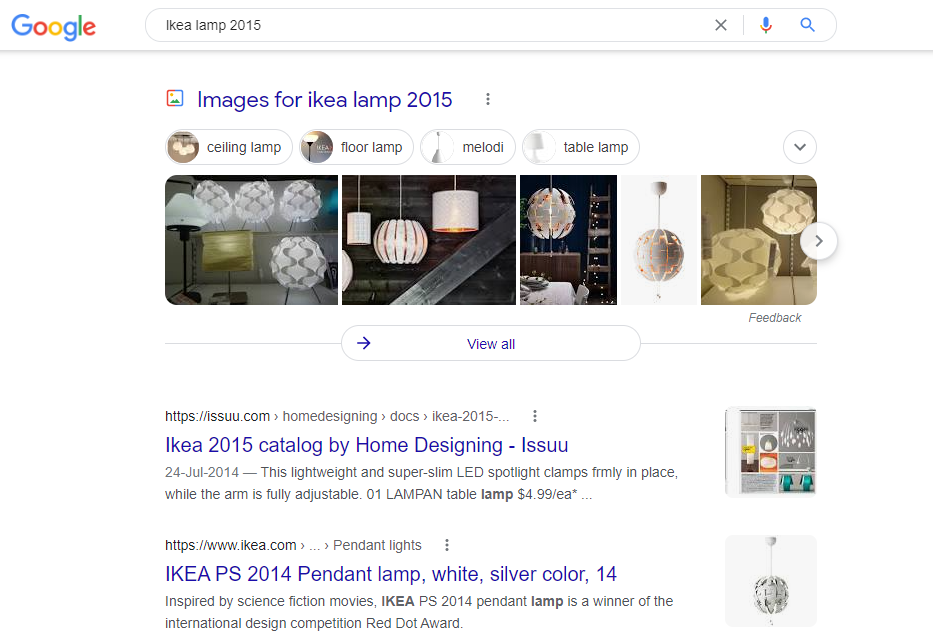Click the blue magnifier search icon
The height and width of the screenshot is (635, 933).
coord(807,25)
